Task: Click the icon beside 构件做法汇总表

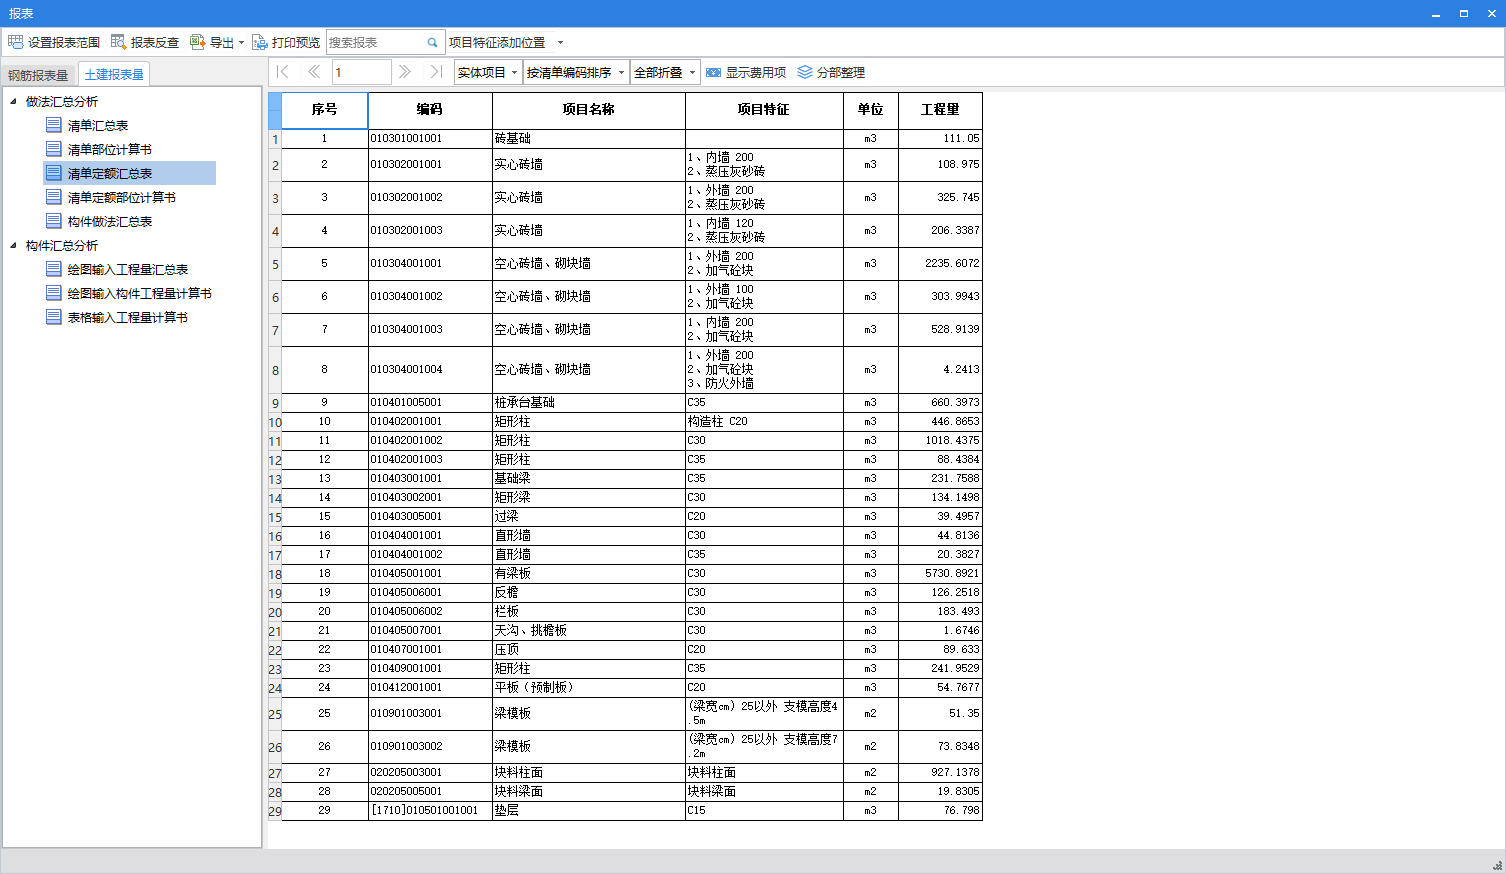Action: pyautogui.click(x=54, y=221)
